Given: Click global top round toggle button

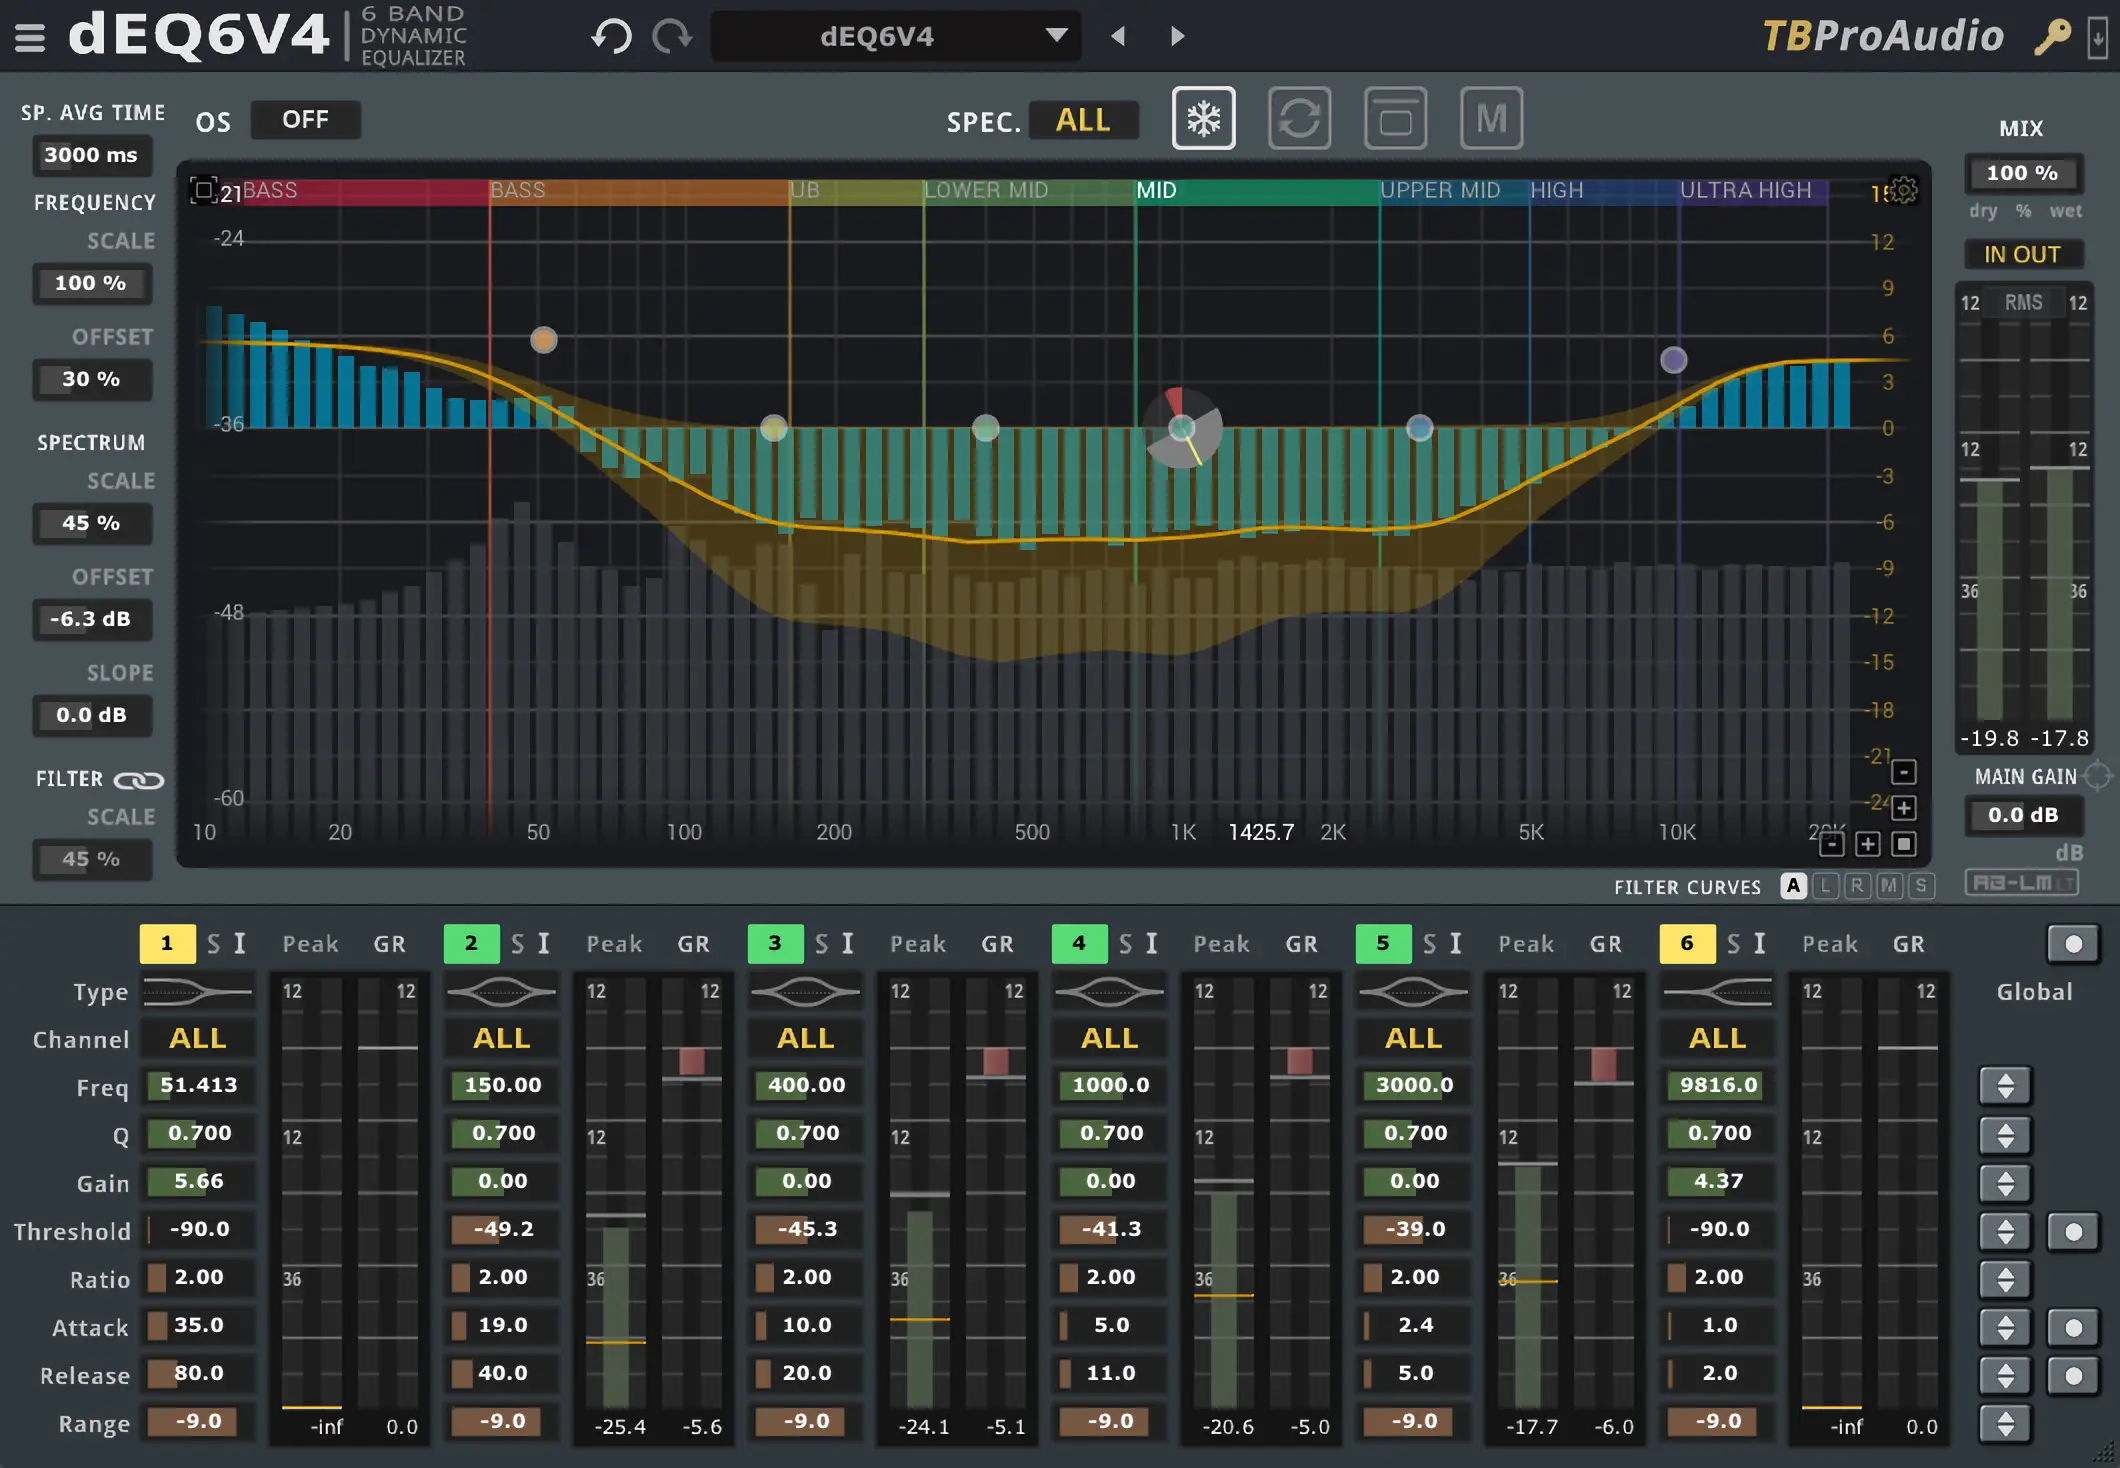Looking at the screenshot, I should [2074, 944].
